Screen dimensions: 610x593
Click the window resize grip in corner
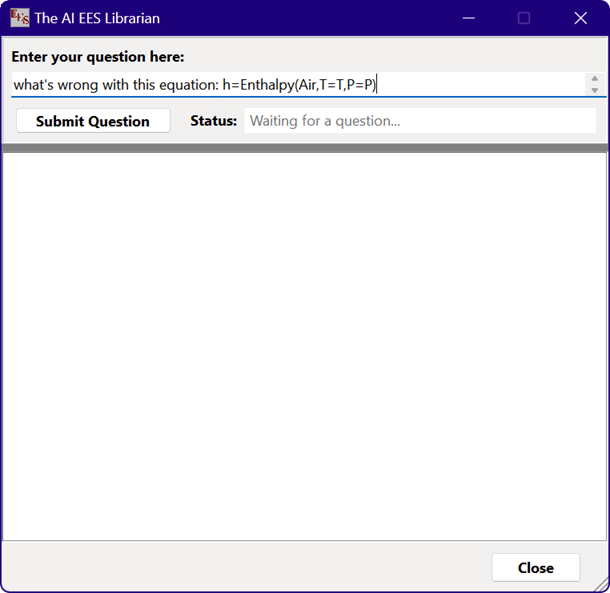tap(601, 585)
